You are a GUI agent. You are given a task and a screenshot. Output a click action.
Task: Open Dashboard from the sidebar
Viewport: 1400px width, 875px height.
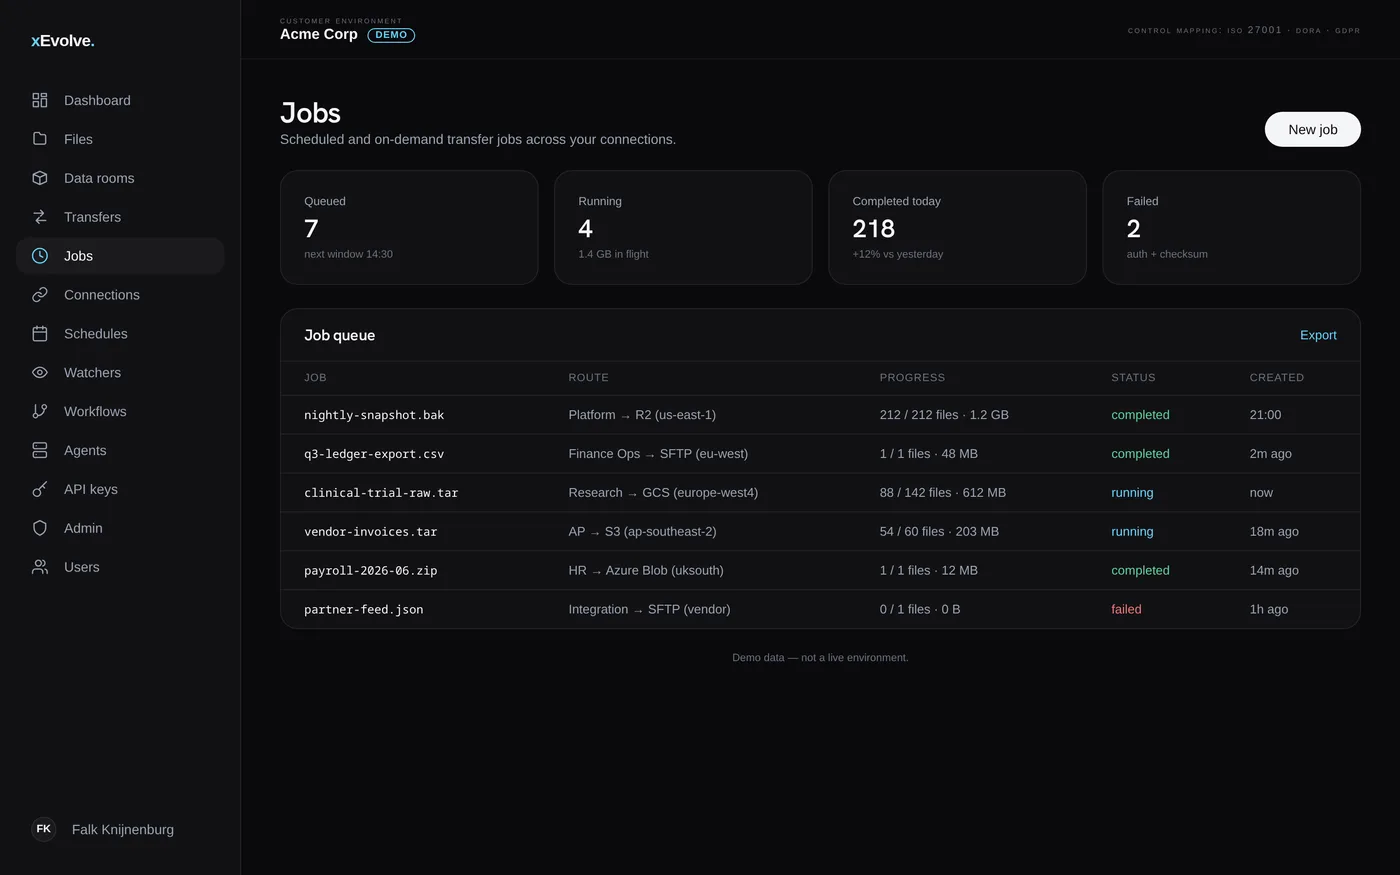coord(120,100)
